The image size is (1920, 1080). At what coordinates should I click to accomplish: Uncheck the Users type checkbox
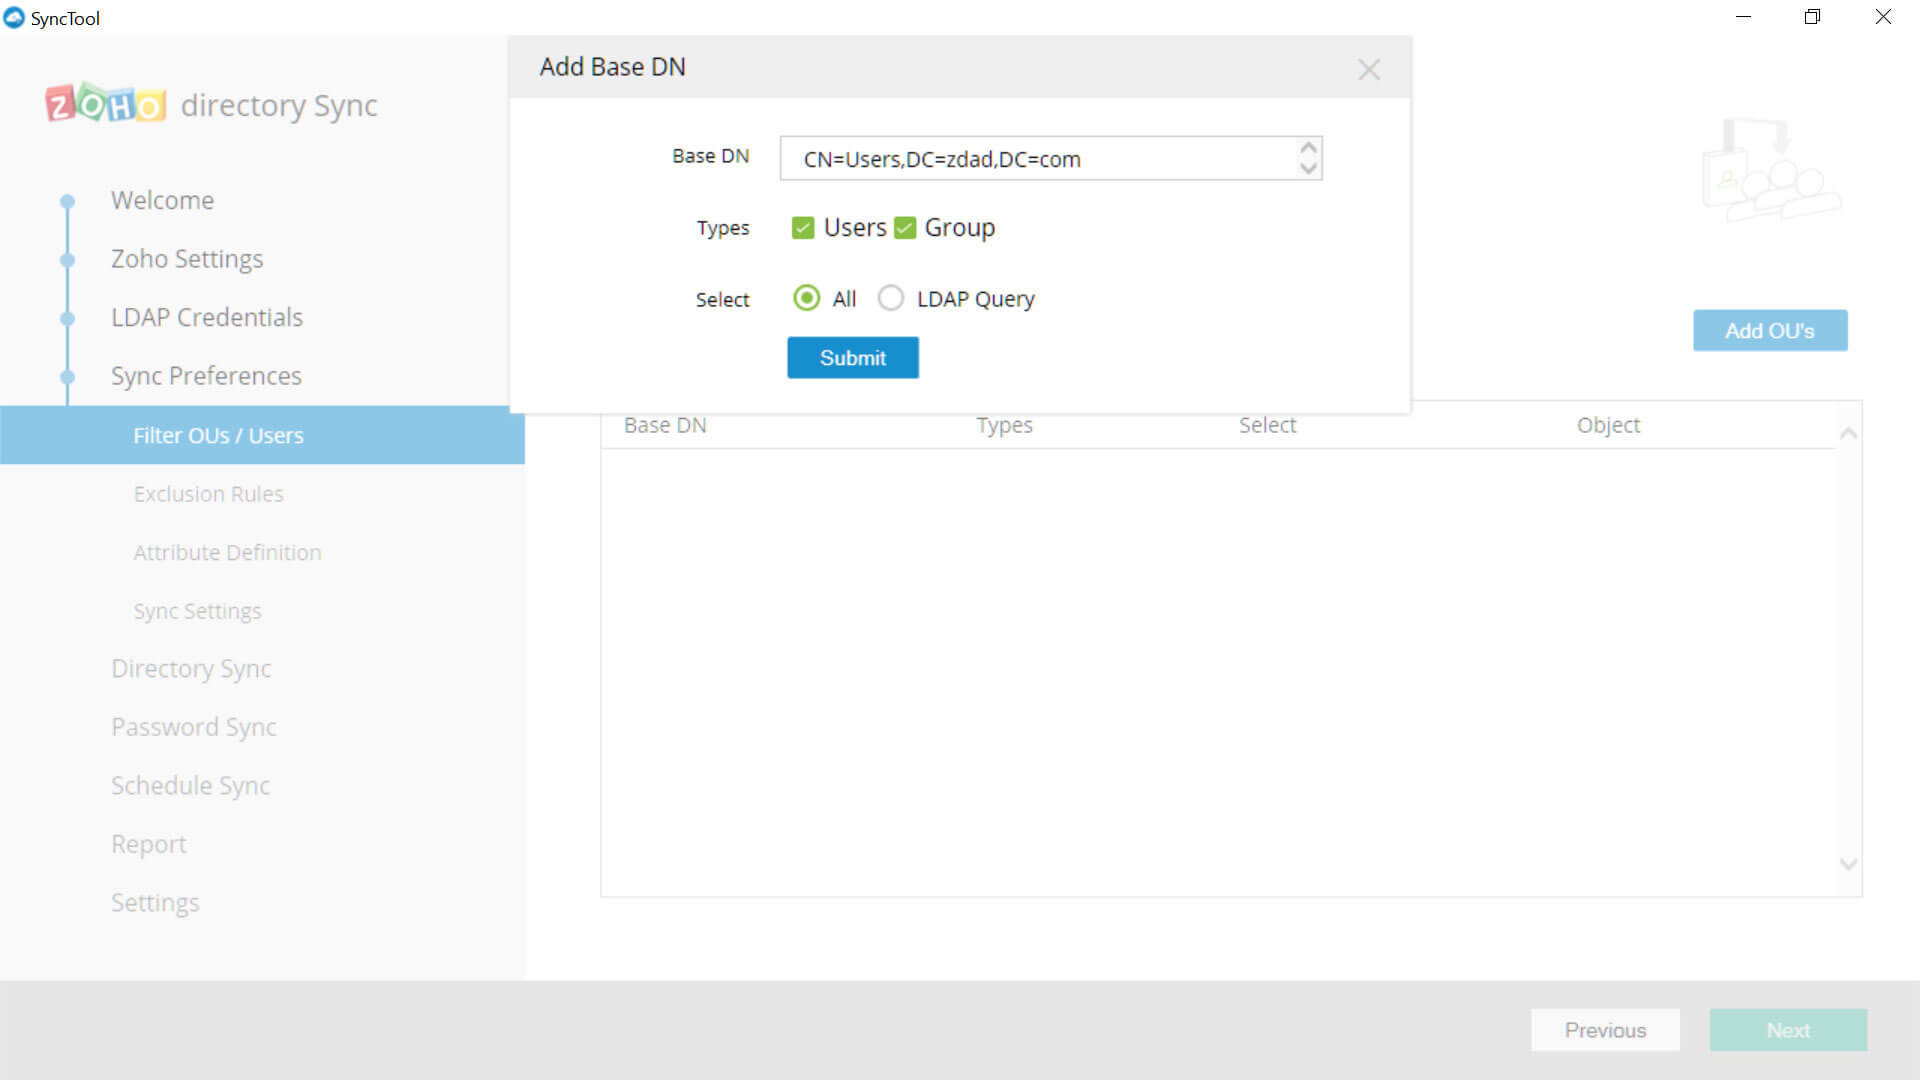803,228
